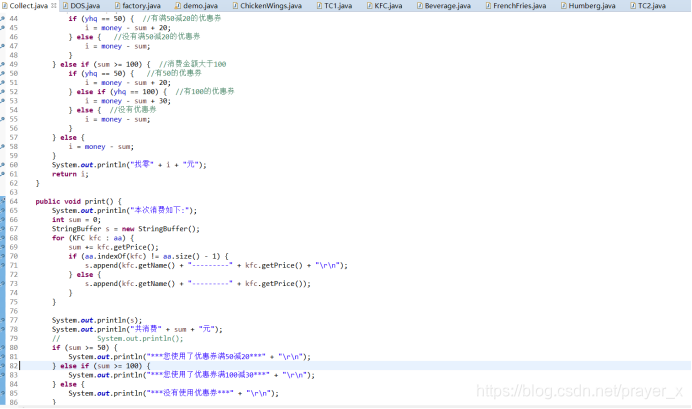Viewport: 692px width, 409px height.
Task: Click the gutter marker on line 51
Action: pos(3,83)
